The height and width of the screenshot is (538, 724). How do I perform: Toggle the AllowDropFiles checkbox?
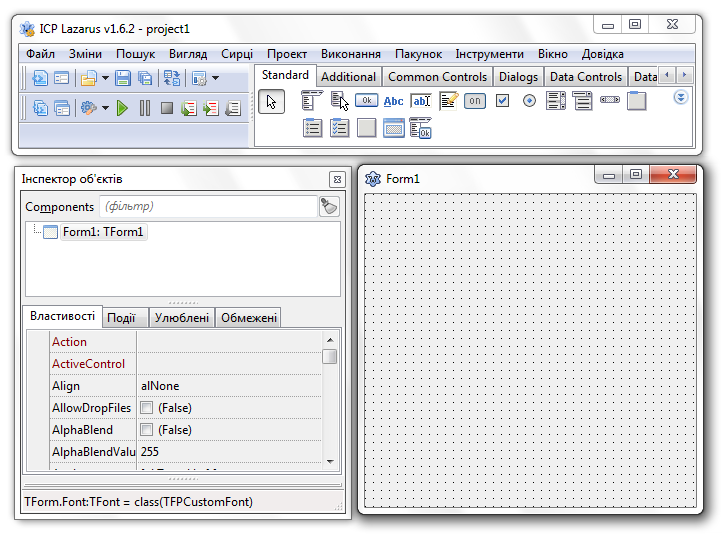[x=146, y=408]
